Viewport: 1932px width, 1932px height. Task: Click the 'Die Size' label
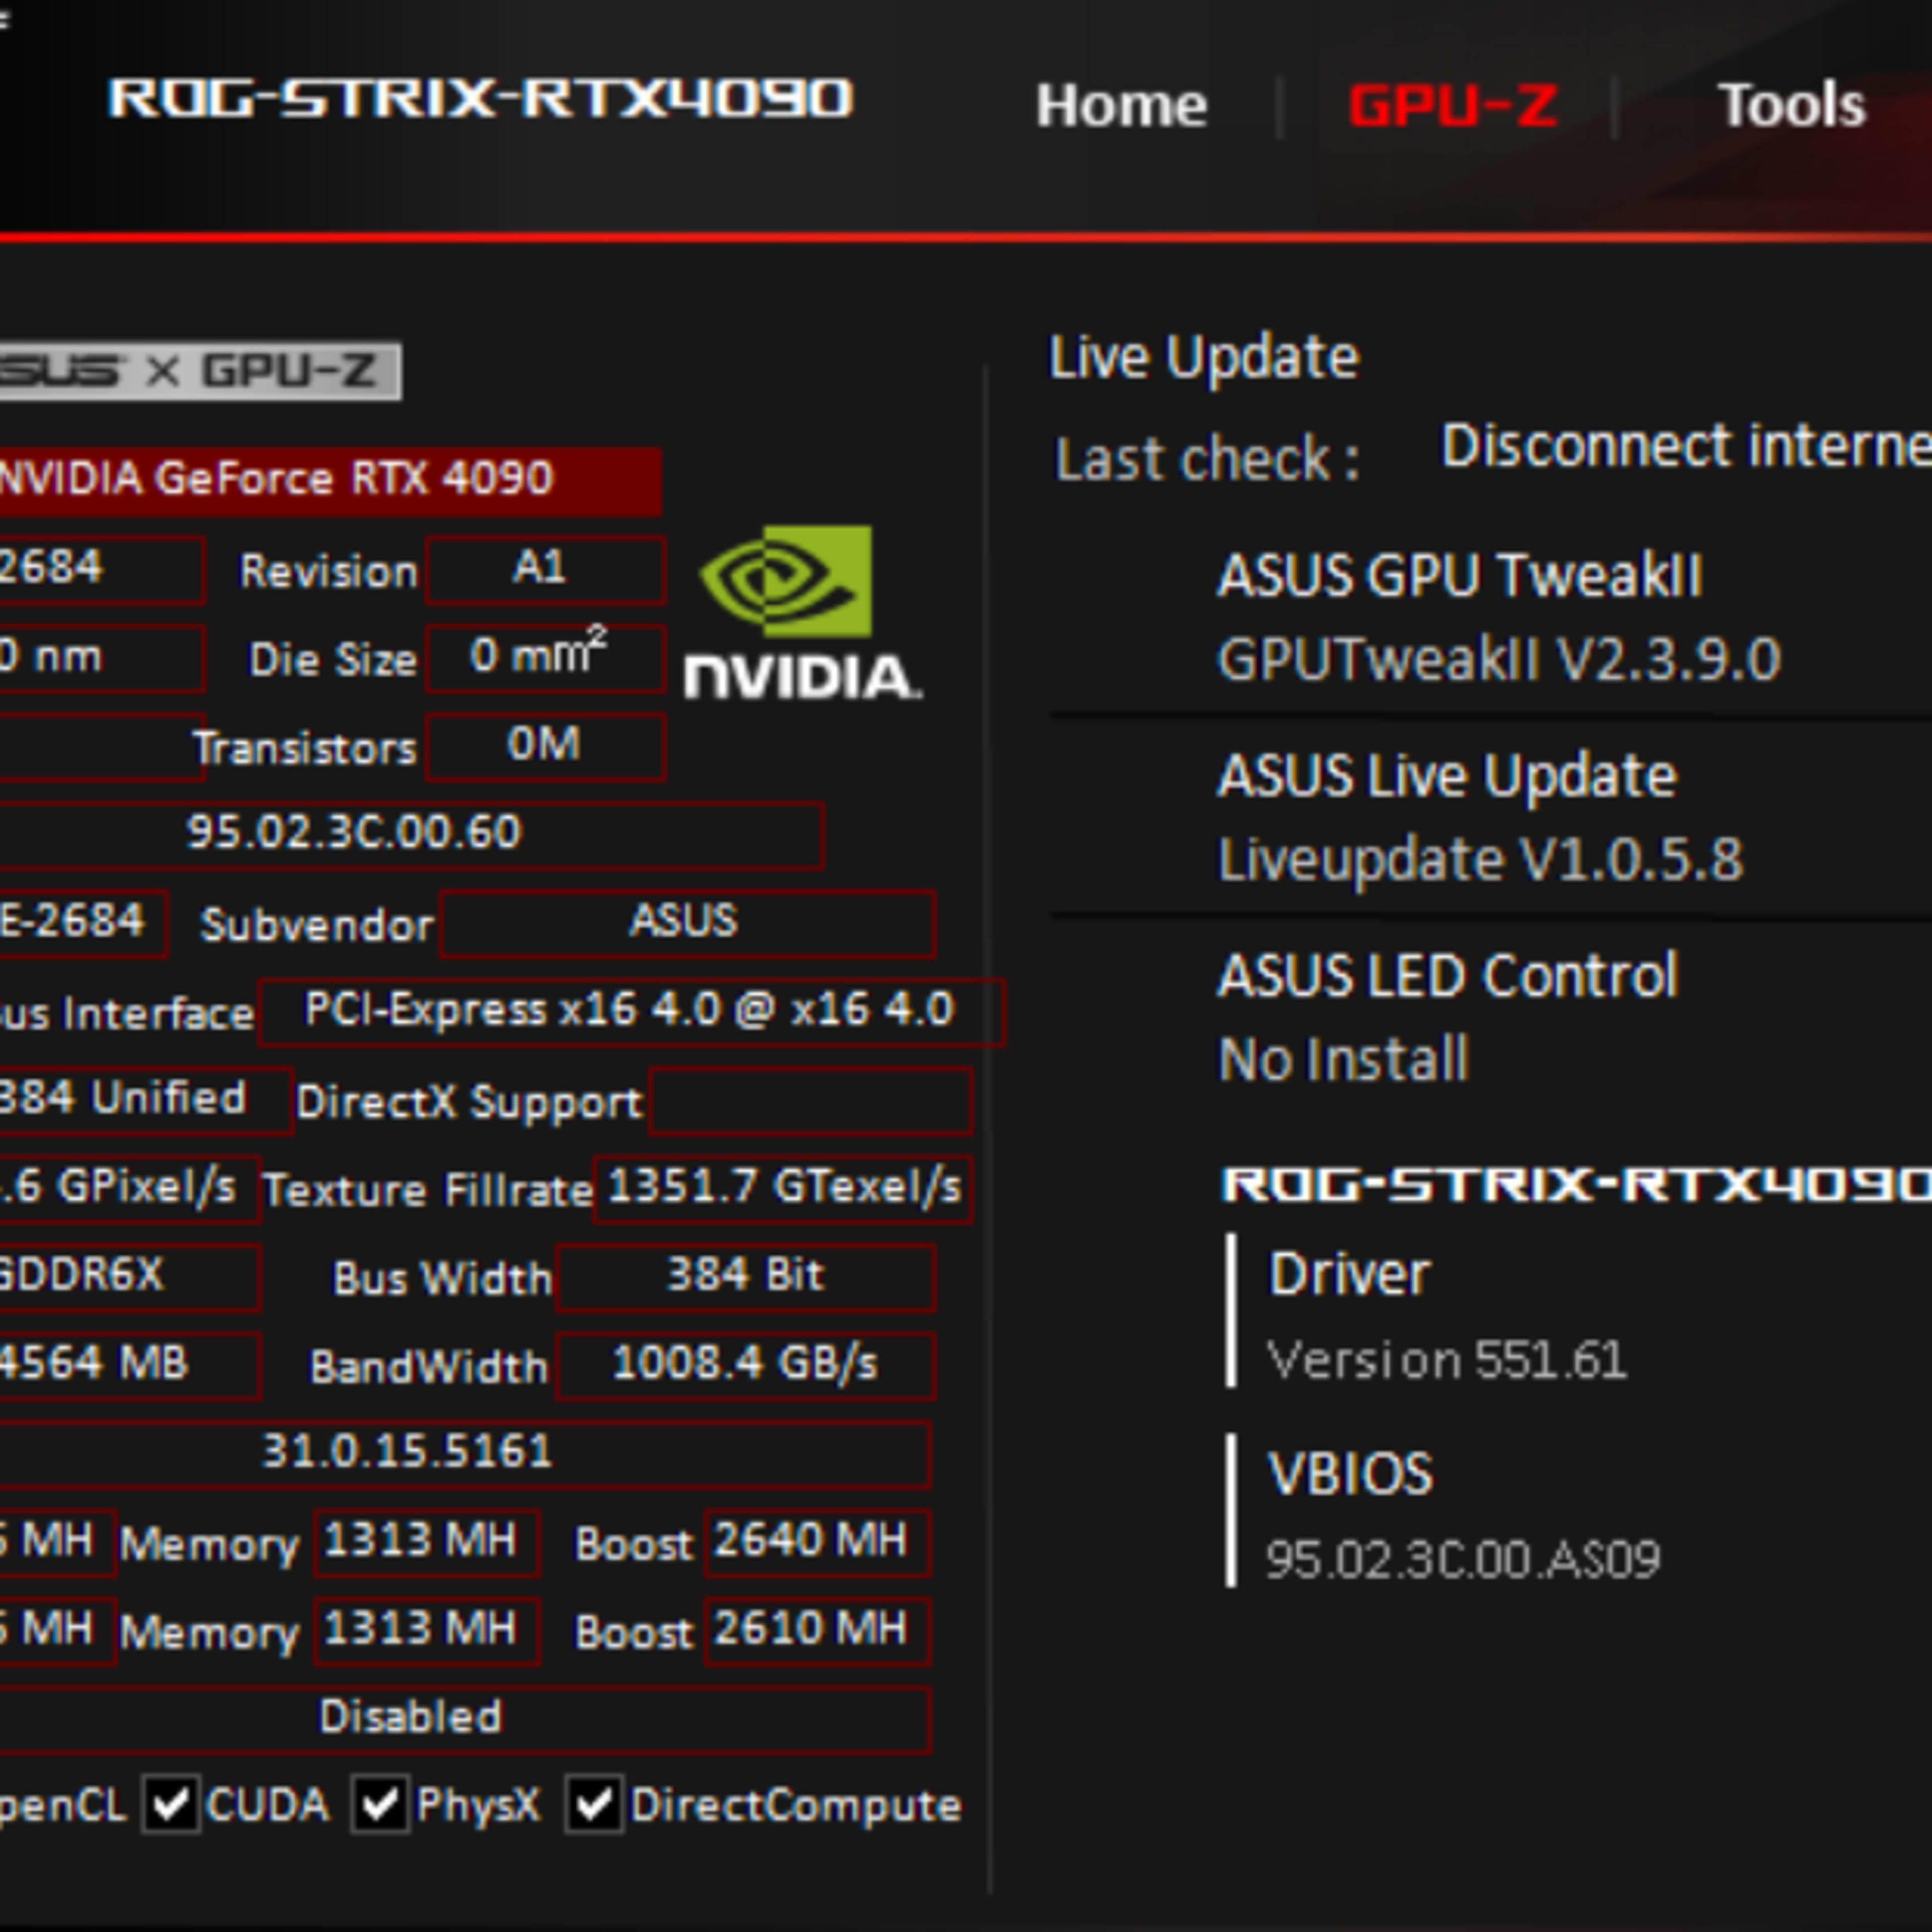[x=333, y=660]
